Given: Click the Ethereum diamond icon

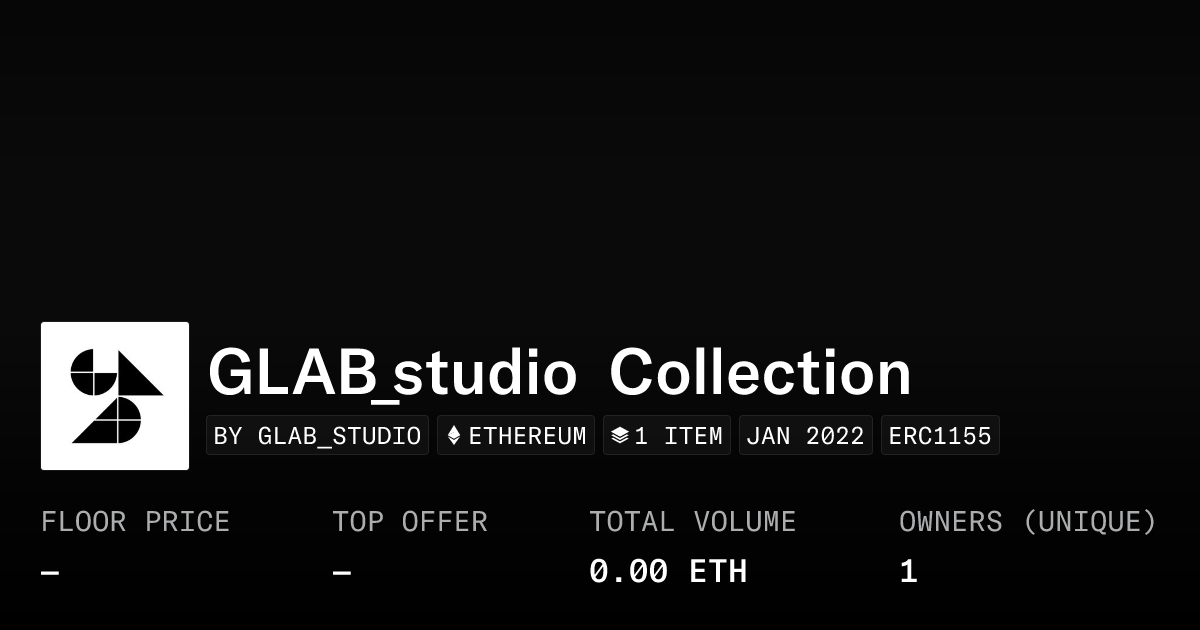Looking at the screenshot, I should click(x=454, y=436).
